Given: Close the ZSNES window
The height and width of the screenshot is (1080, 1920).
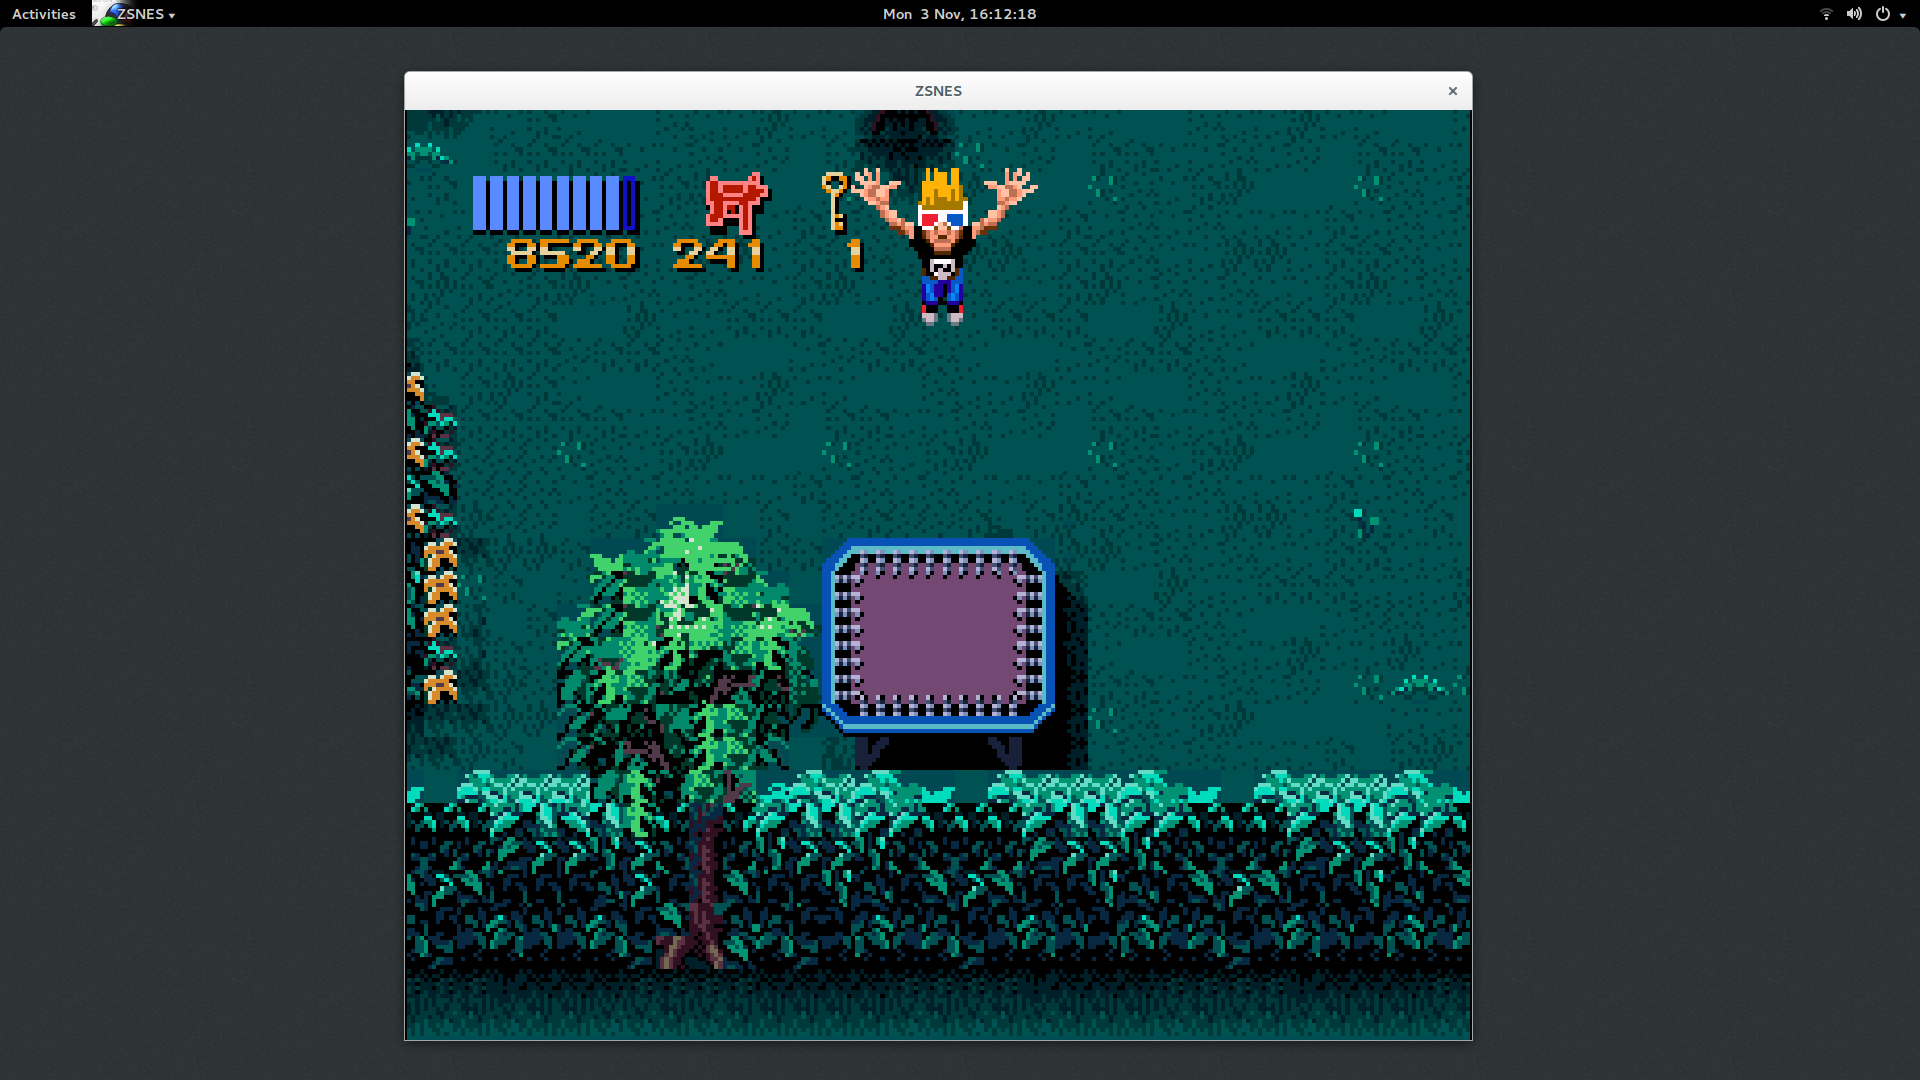Looking at the screenshot, I should pos(1452,91).
